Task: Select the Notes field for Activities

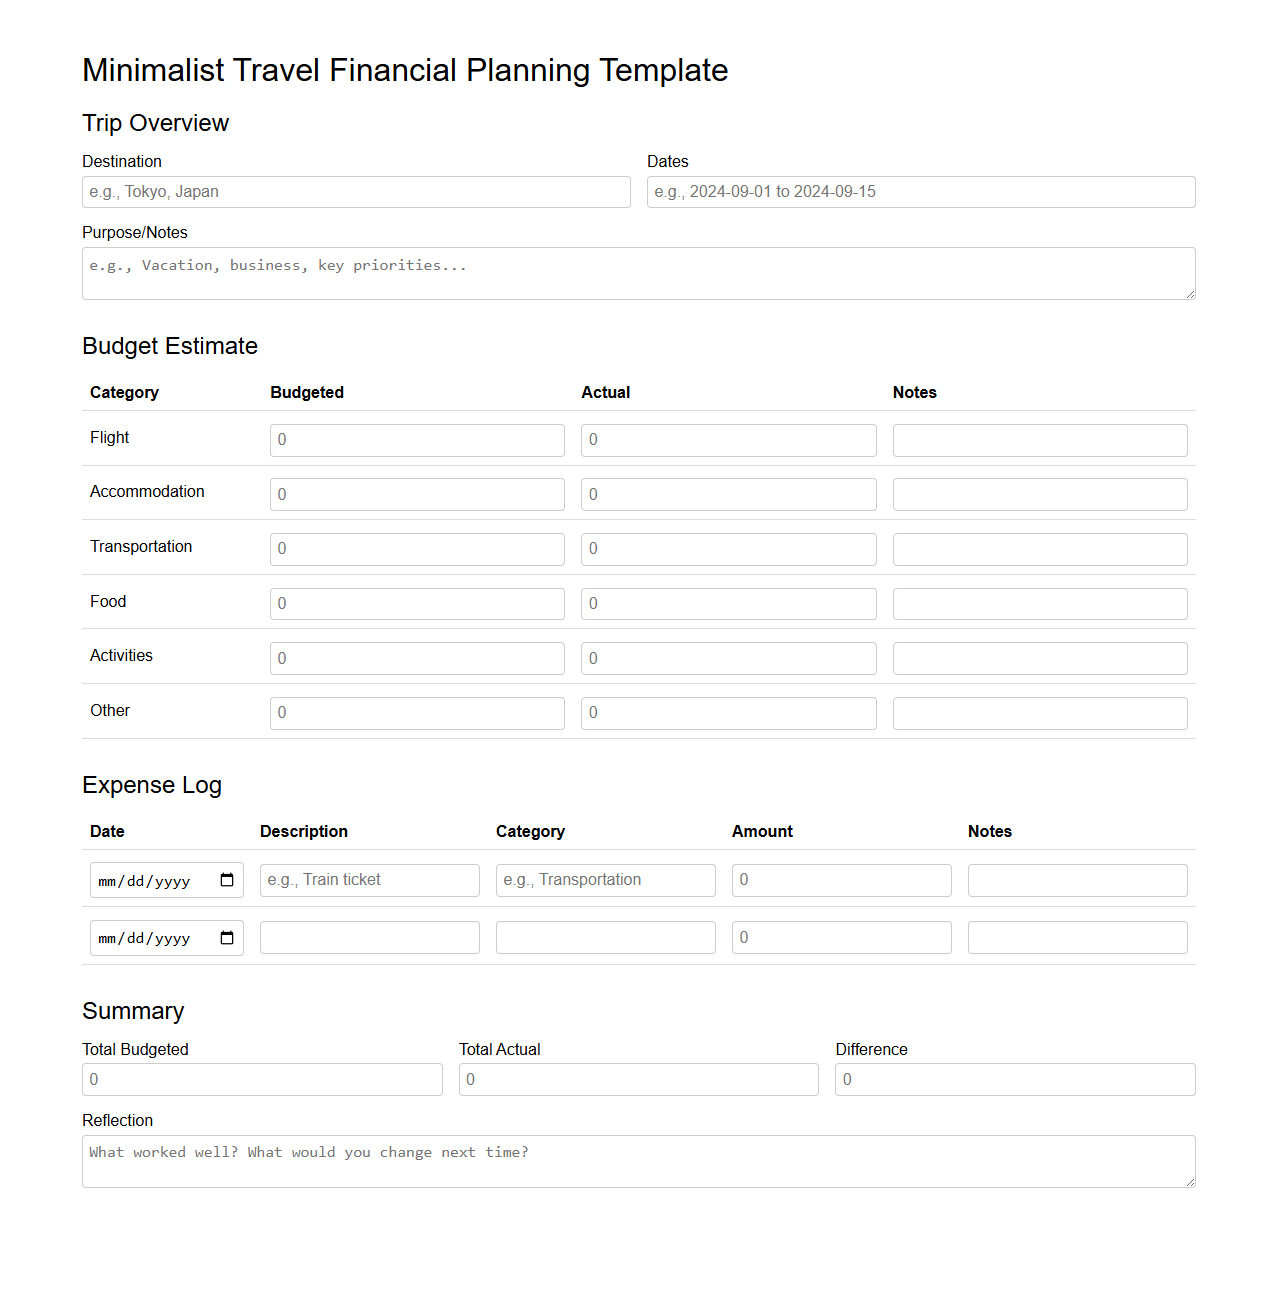Action: 1039,658
